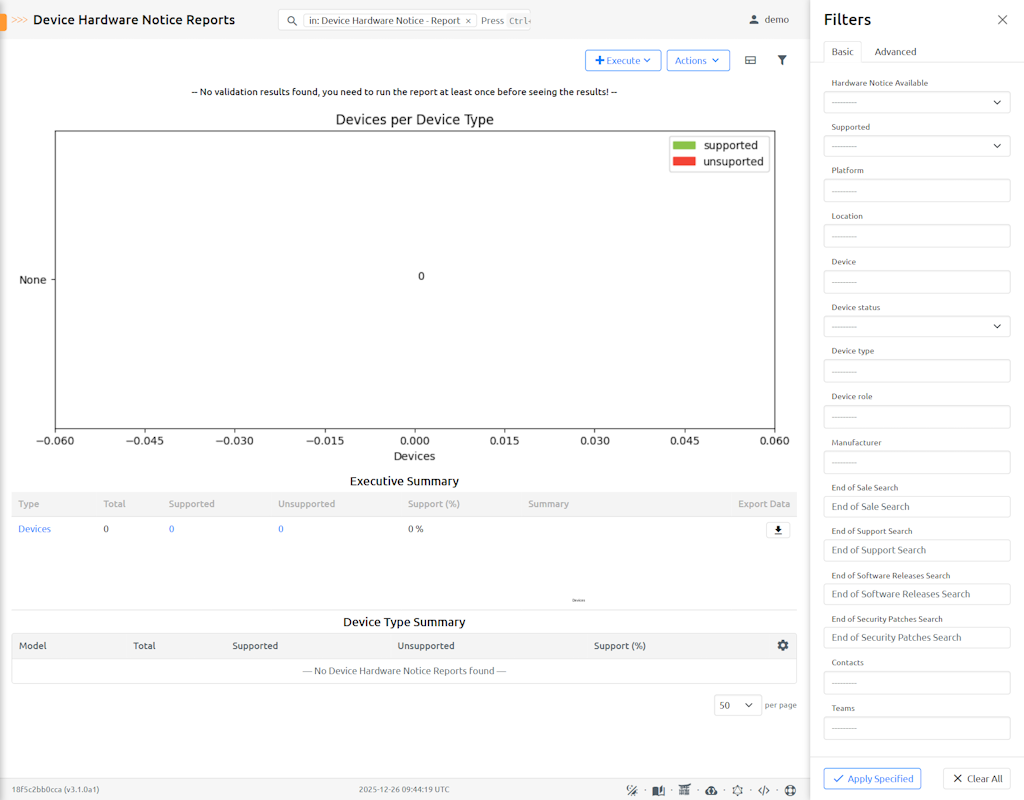This screenshot has width=1024, height=800.
Task: Click the cloud icon in footer
Action: point(711,790)
